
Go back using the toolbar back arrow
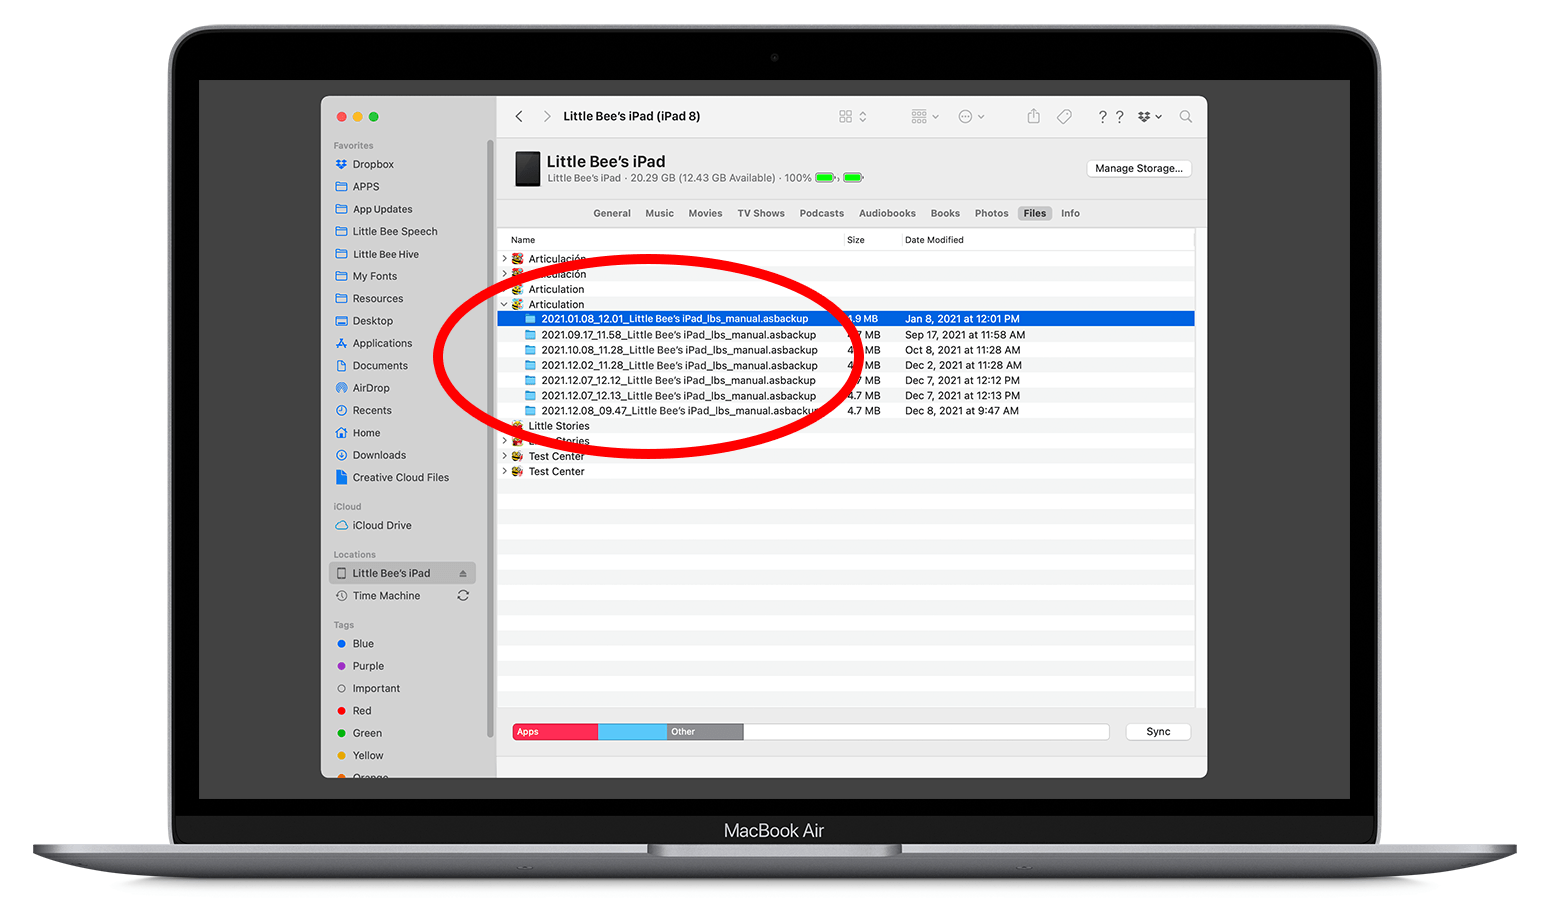(519, 117)
